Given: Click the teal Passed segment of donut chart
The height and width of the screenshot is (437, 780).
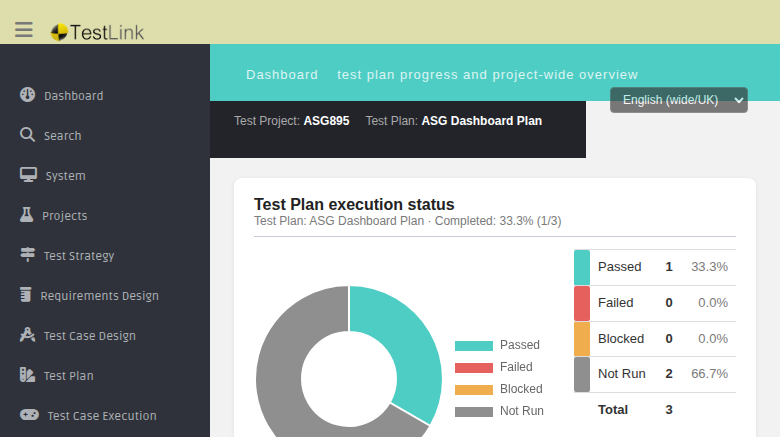Looking at the screenshot, I should point(408,343).
